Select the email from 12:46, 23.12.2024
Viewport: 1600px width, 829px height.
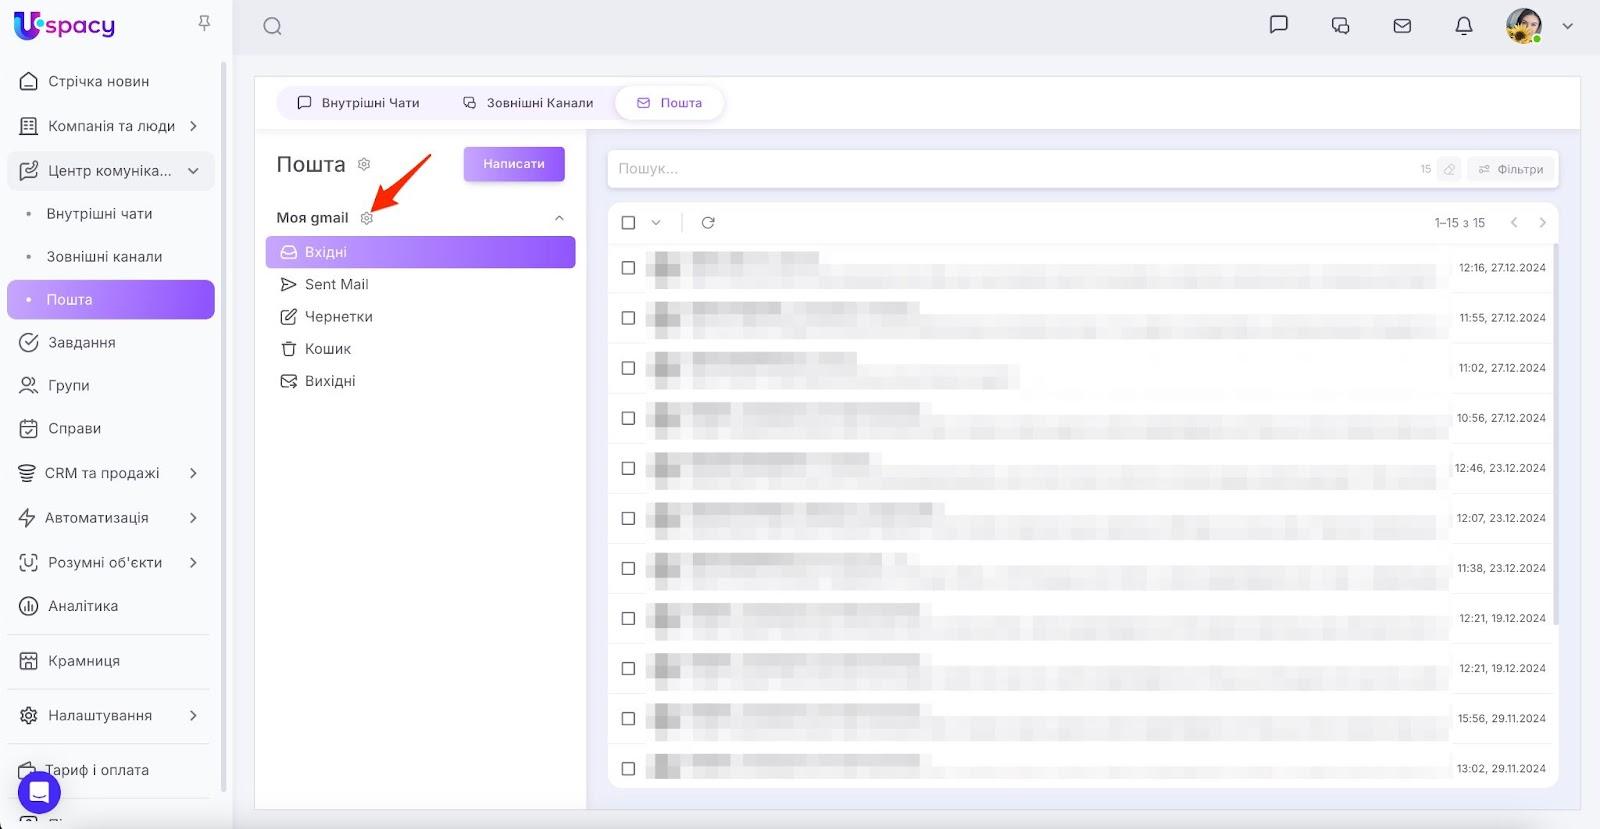tap(628, 468)
